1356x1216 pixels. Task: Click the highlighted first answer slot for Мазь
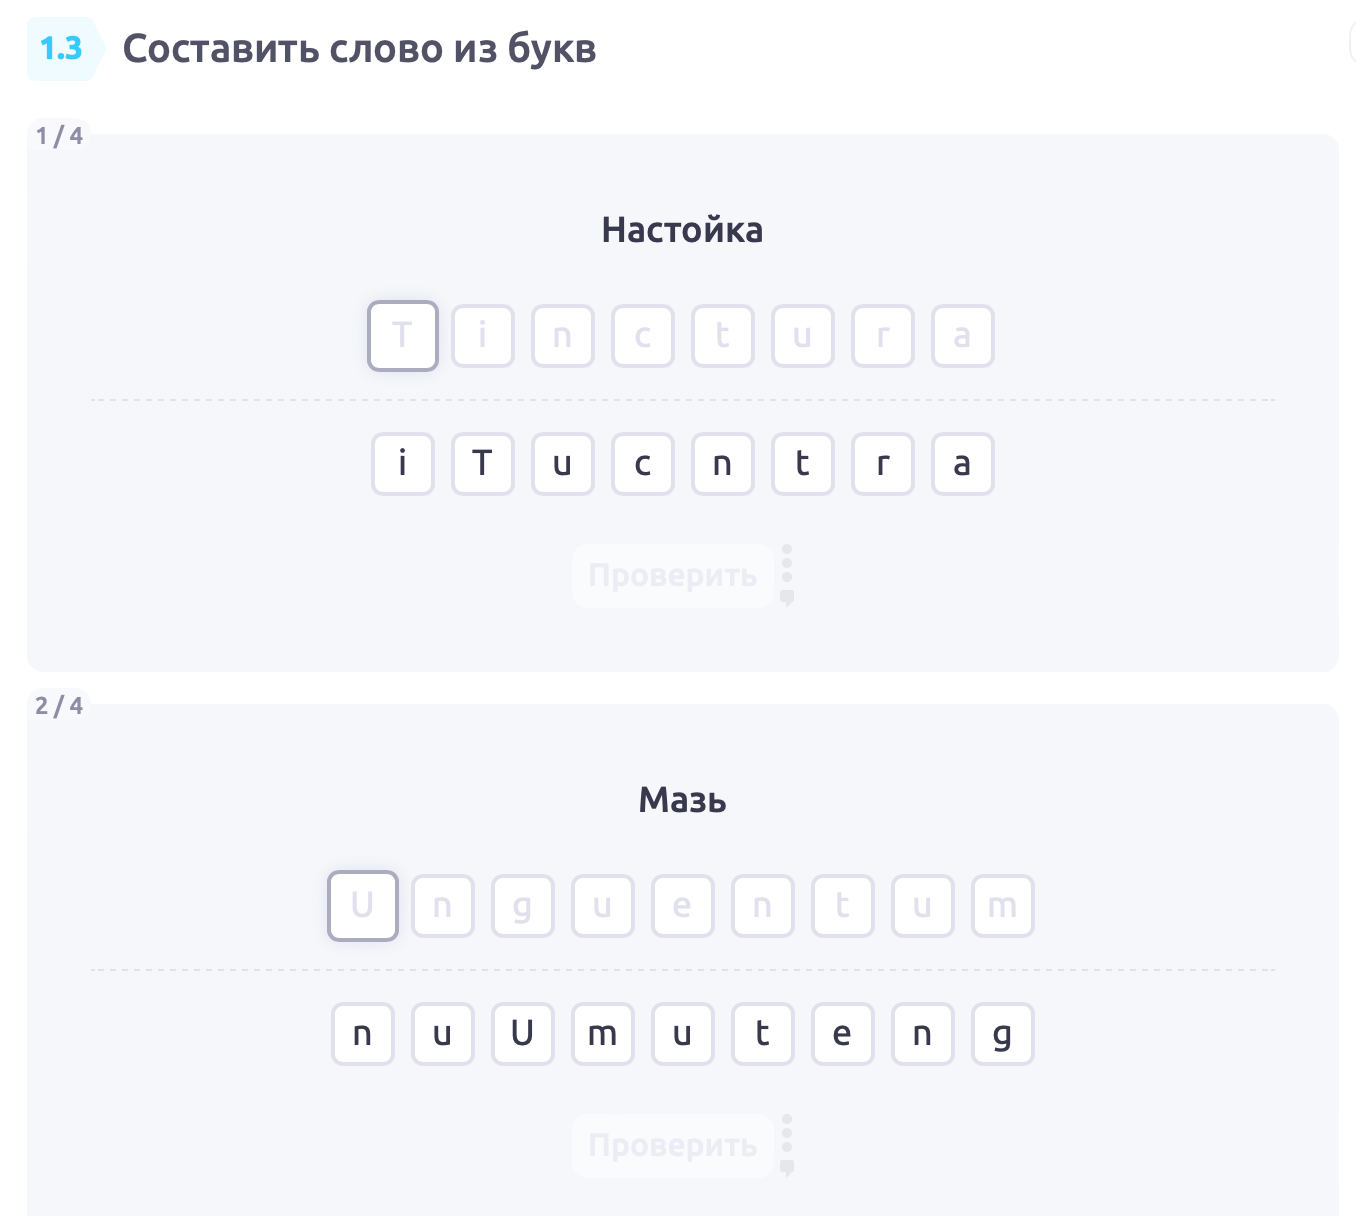point(363,906)
